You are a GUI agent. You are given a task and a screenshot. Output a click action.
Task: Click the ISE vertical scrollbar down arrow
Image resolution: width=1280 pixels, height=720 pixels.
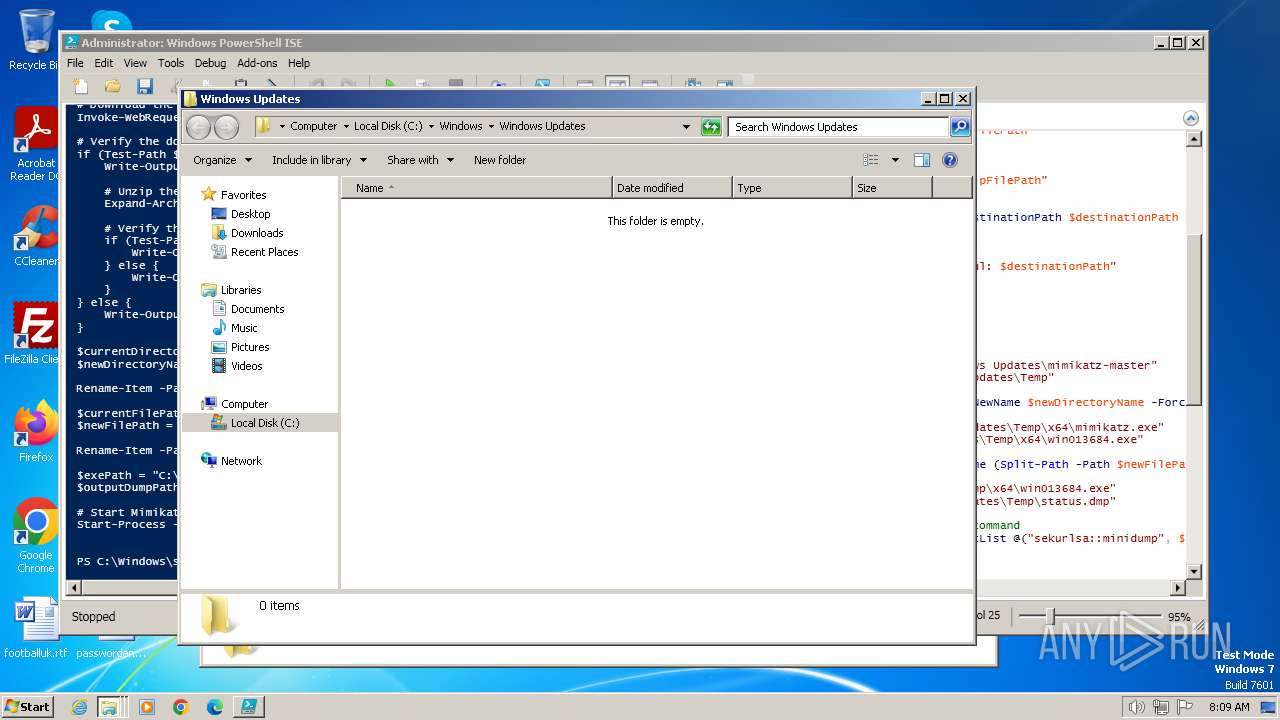tap(1193, 570)
